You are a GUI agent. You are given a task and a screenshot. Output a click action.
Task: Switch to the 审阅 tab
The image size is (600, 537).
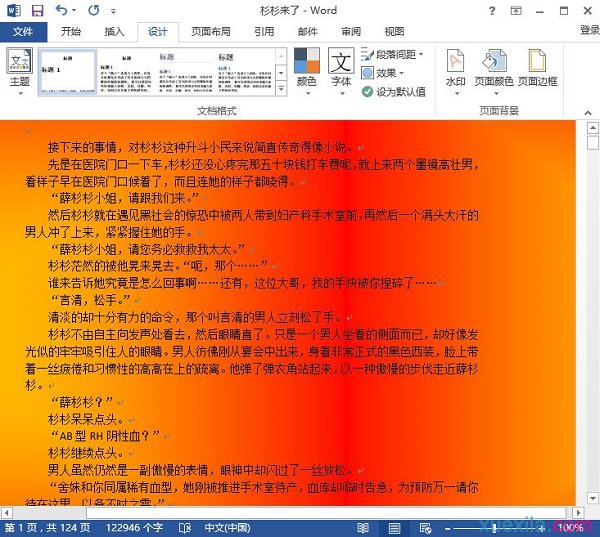tap(351, 32)
